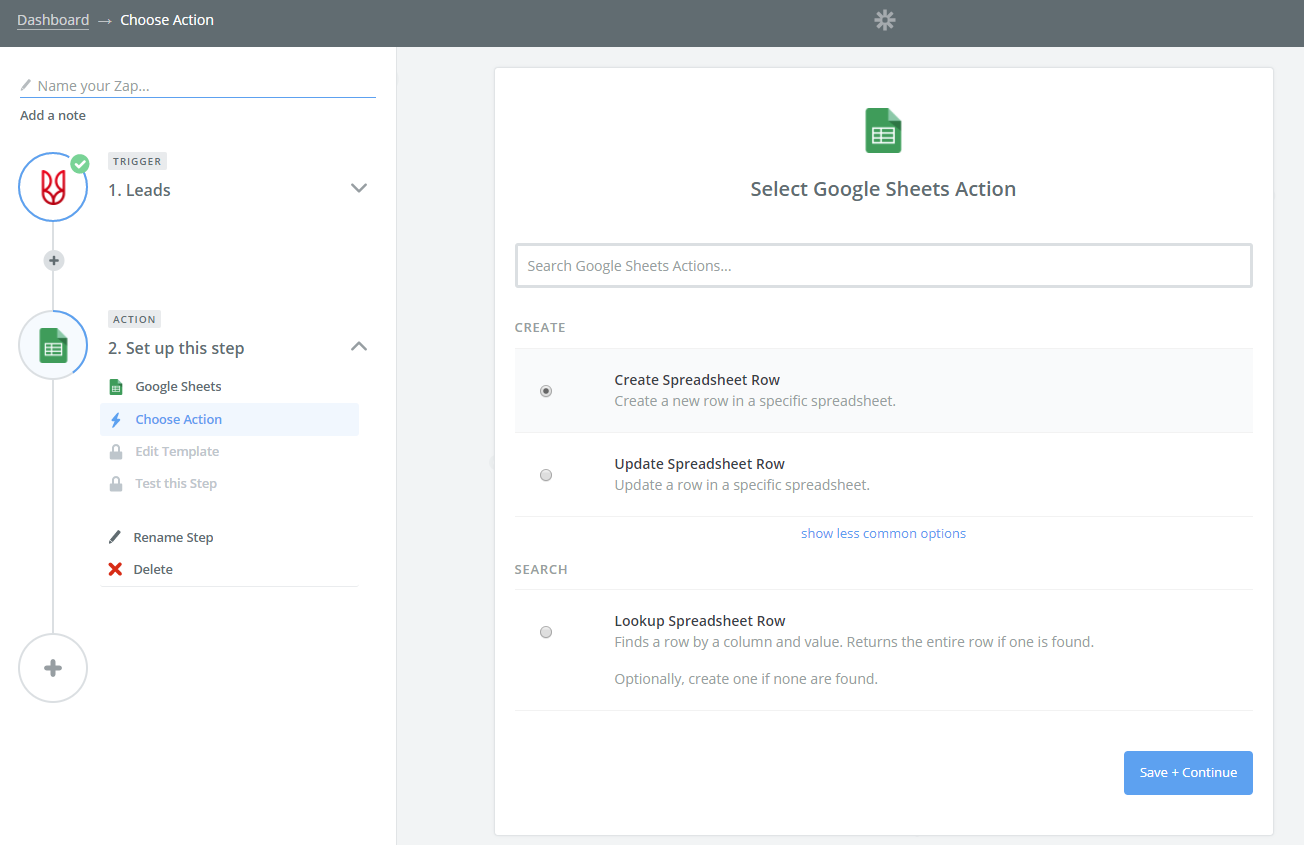Click Delete to remove the step
The image size is (1304, 845).
pos(153,569)
